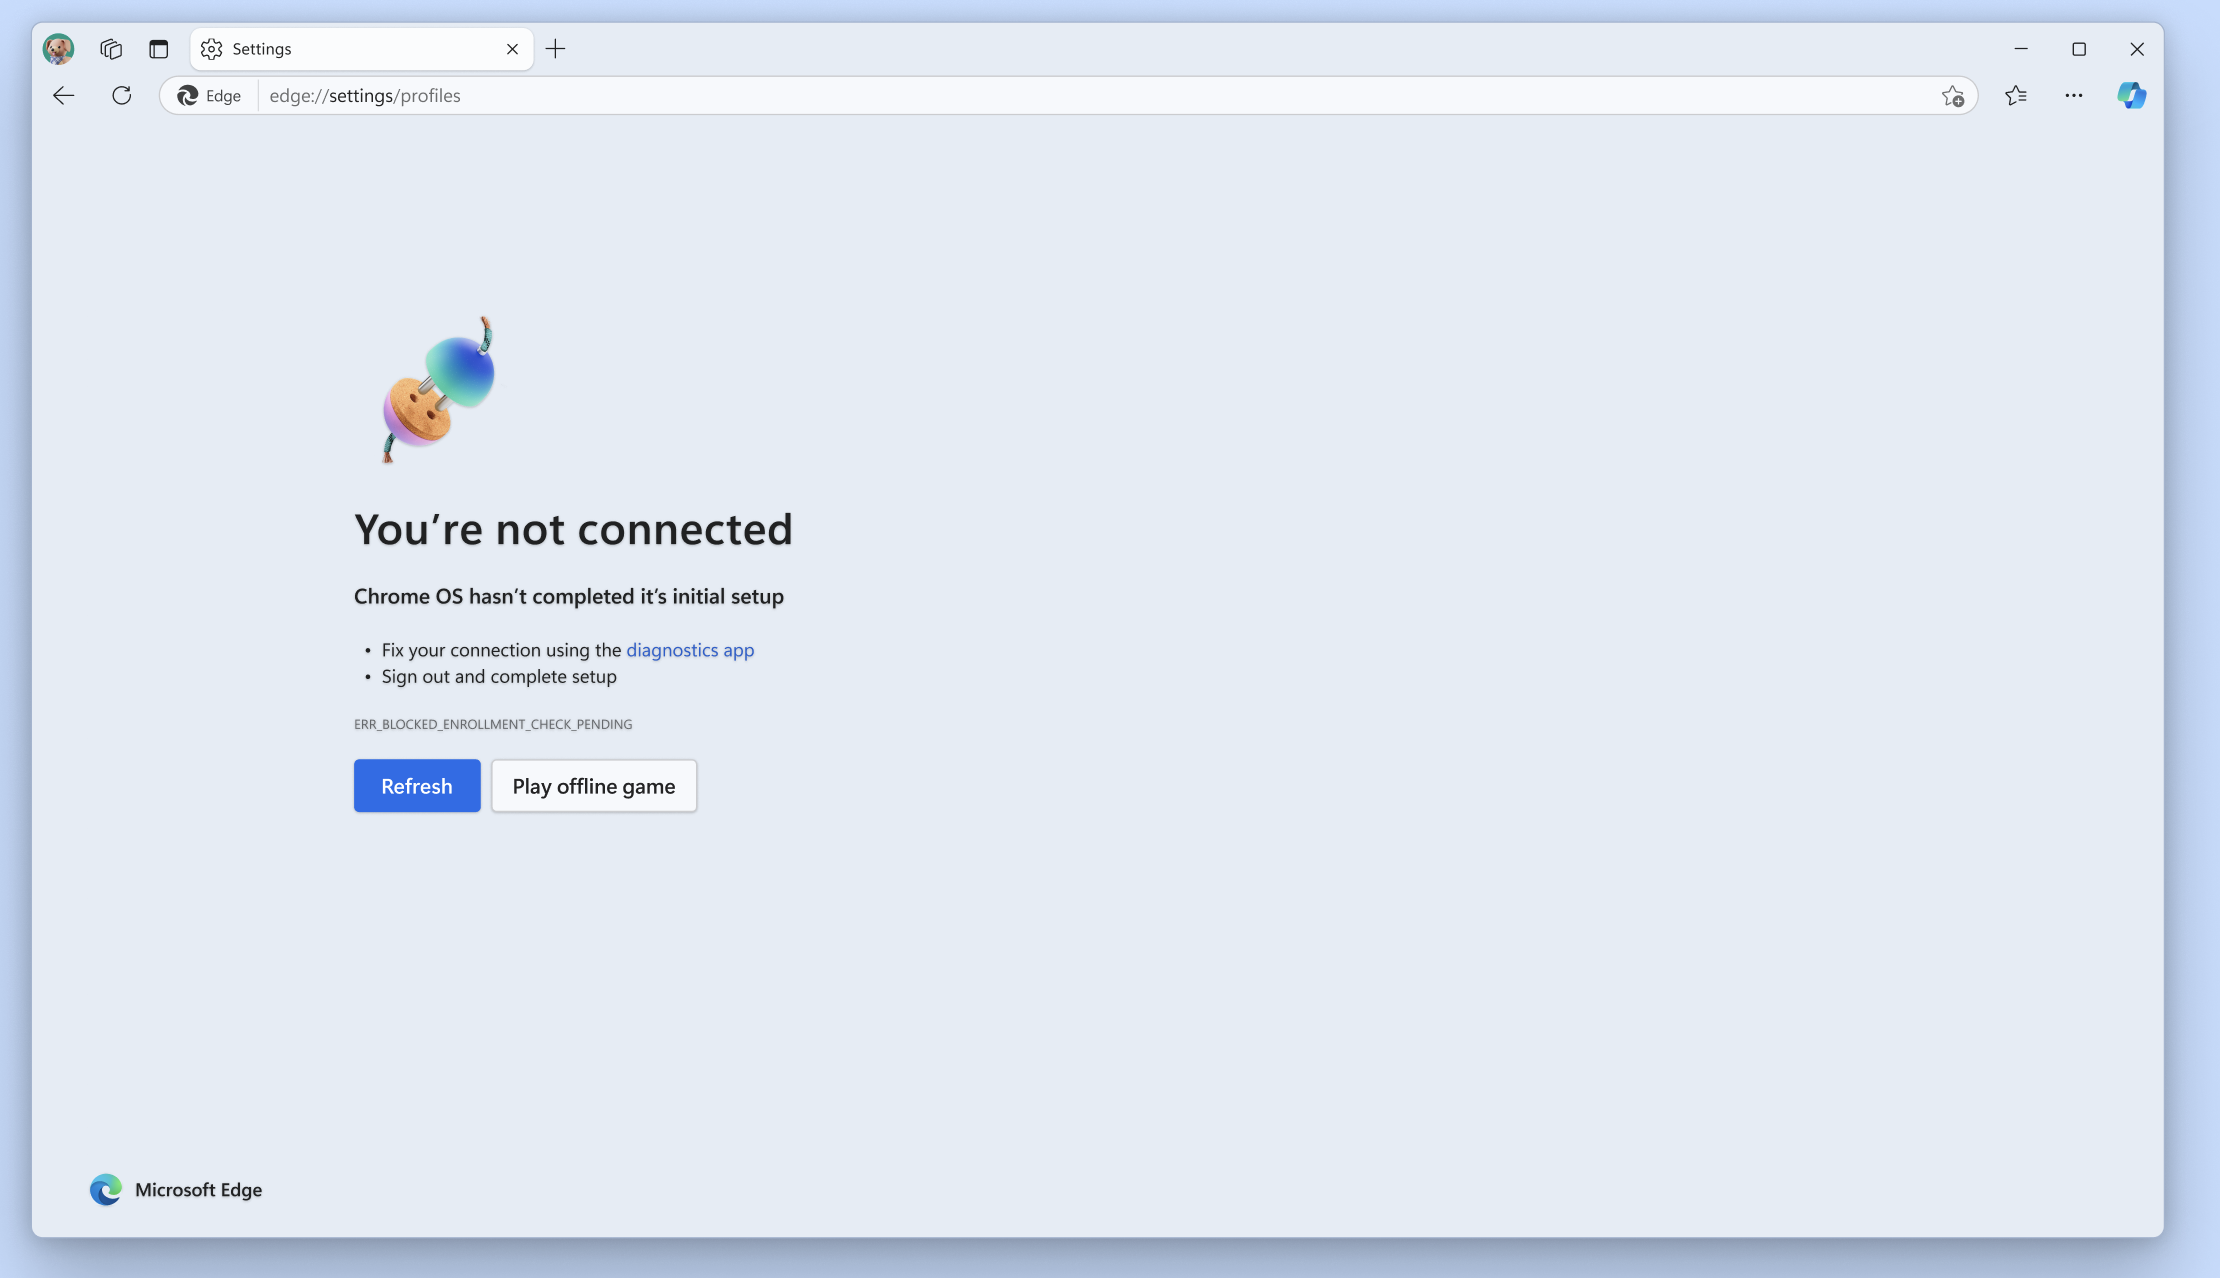Open the Favorites list icon

2016,96
